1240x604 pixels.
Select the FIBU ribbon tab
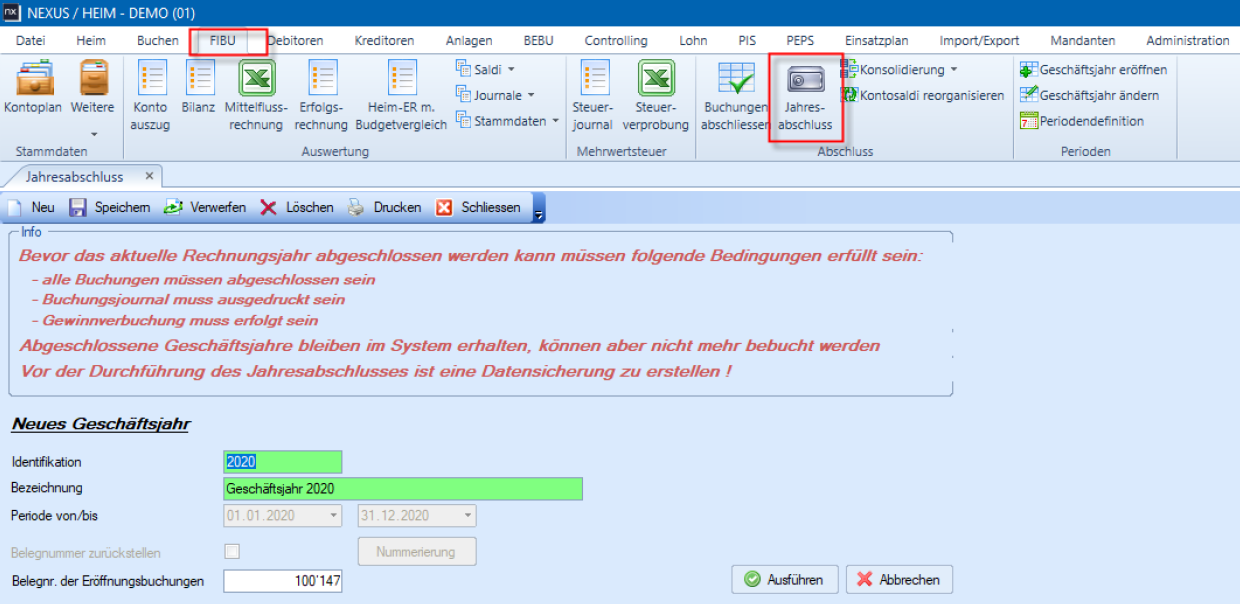click(223, 41)
